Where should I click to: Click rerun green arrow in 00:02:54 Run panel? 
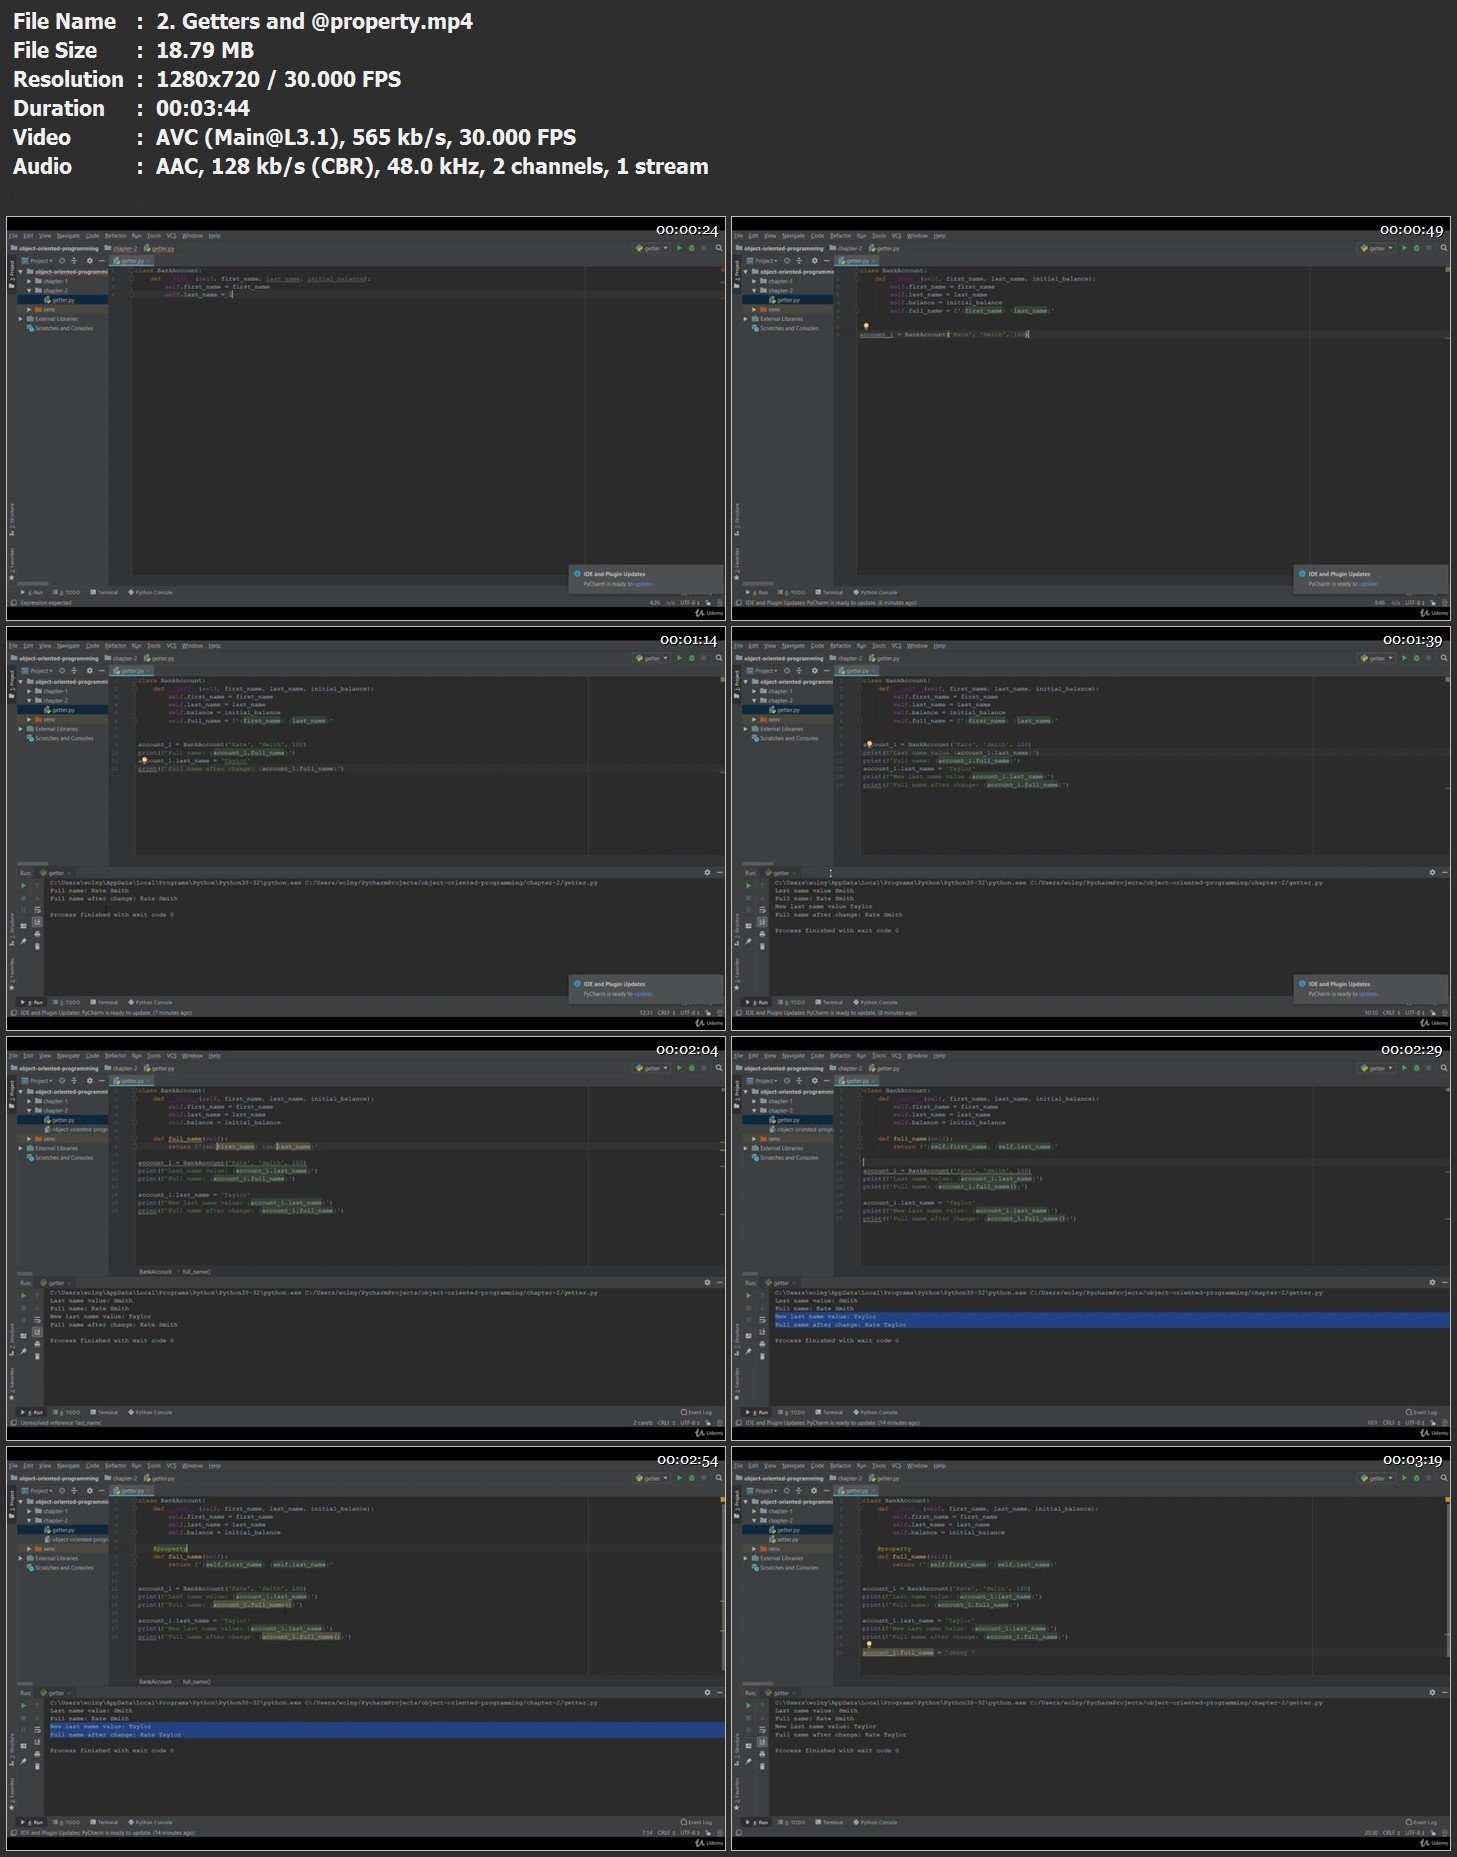pos(23,1705)
